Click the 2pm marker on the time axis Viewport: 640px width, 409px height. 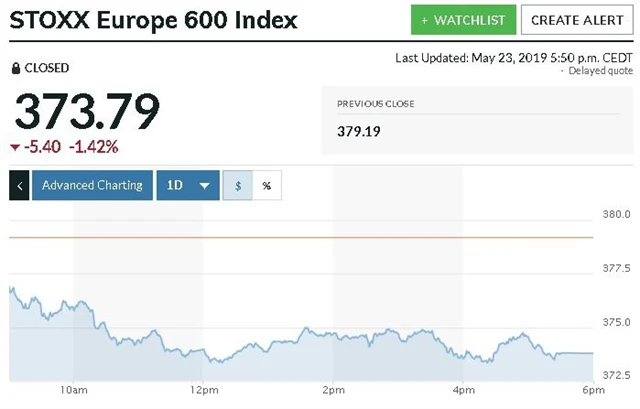pos(333,390)
